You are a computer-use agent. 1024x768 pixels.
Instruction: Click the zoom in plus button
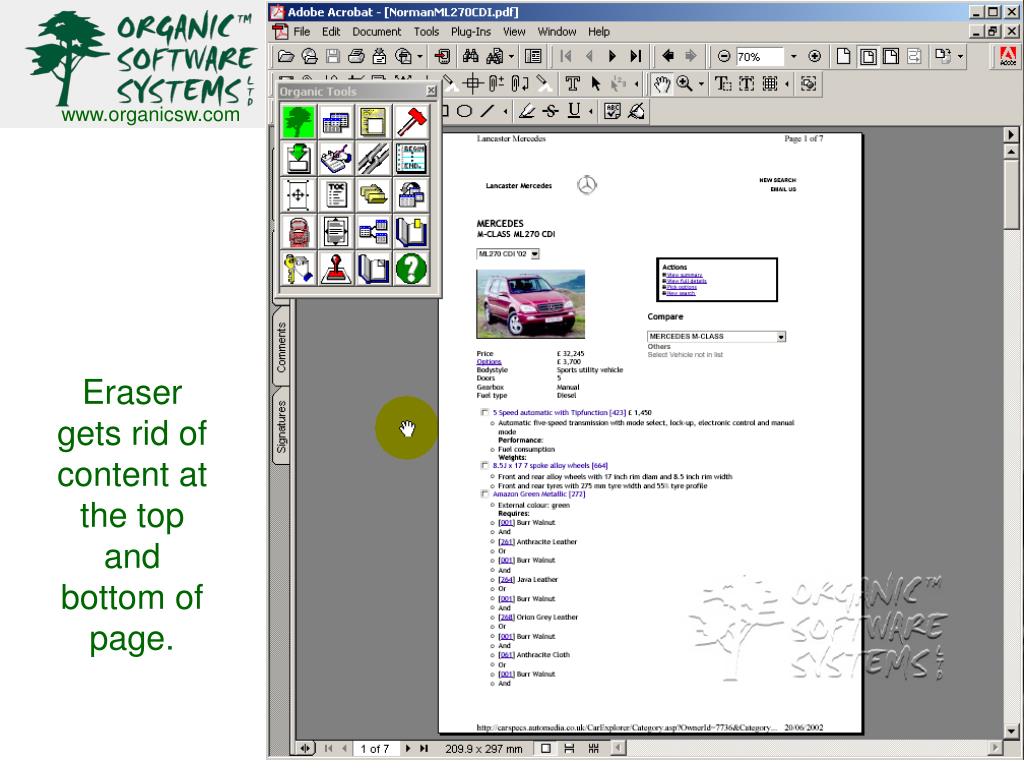[814, 57]
